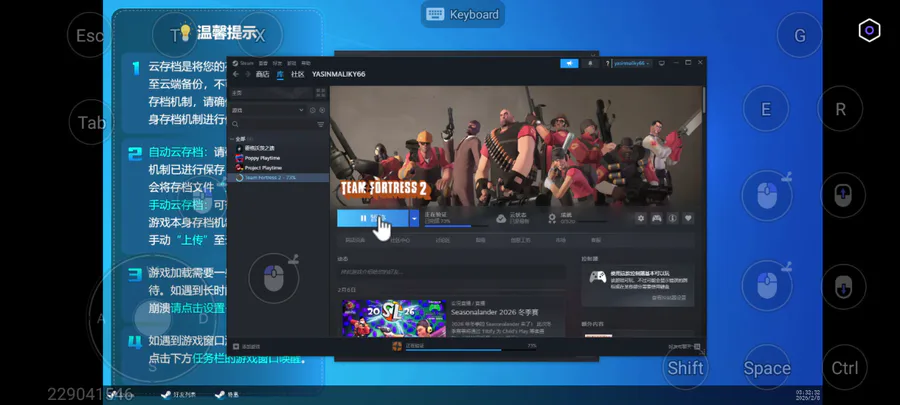This screenshot has width=900, height=405.
Task: Expand the yasinmaliky66 account dropdown
Action: (x=632, y=63)
